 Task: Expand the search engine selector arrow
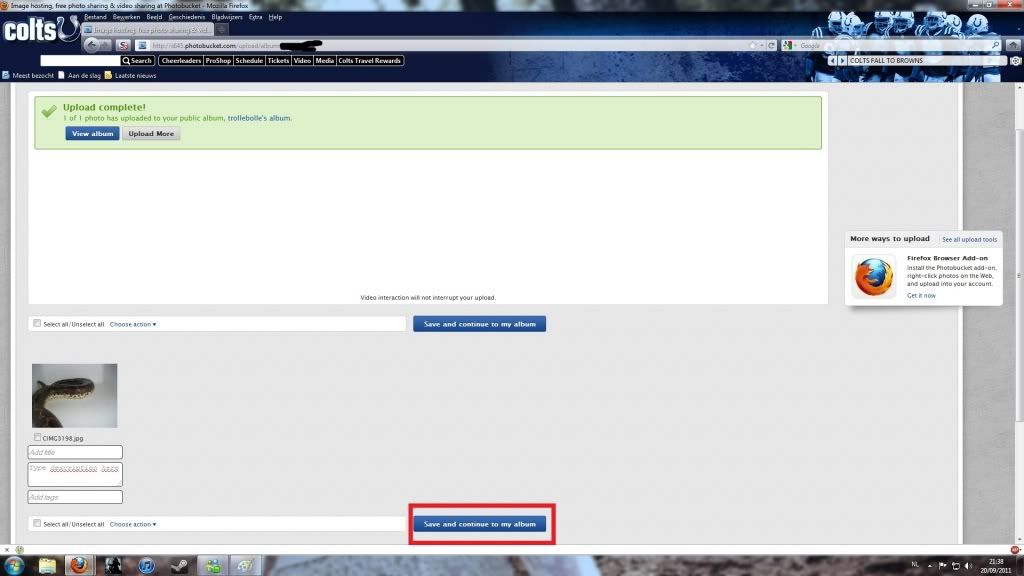[795, 46]
